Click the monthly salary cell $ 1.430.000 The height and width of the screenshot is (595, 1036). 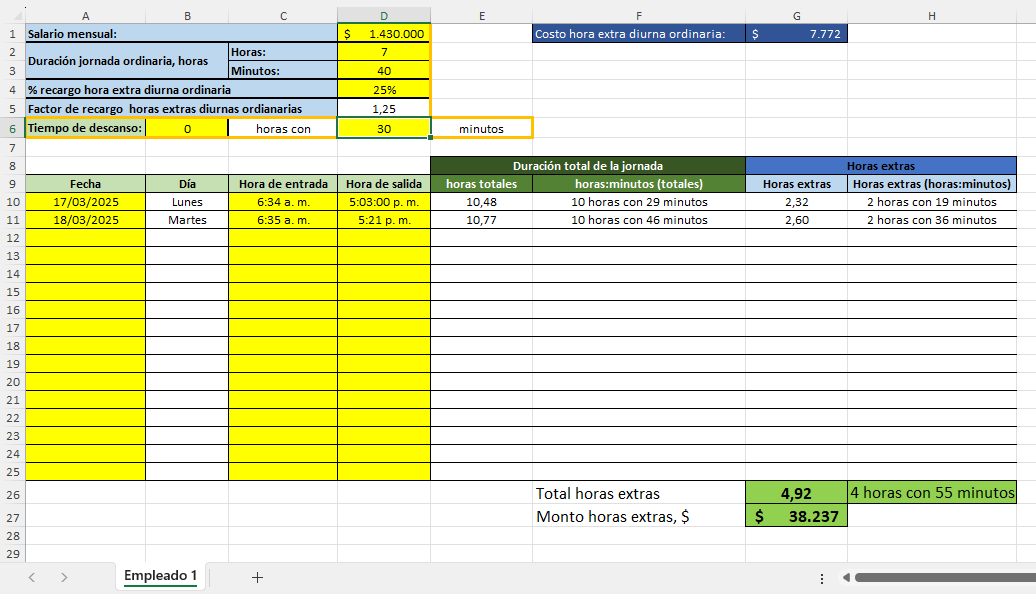pyautogui.click(x=384, y=34)
